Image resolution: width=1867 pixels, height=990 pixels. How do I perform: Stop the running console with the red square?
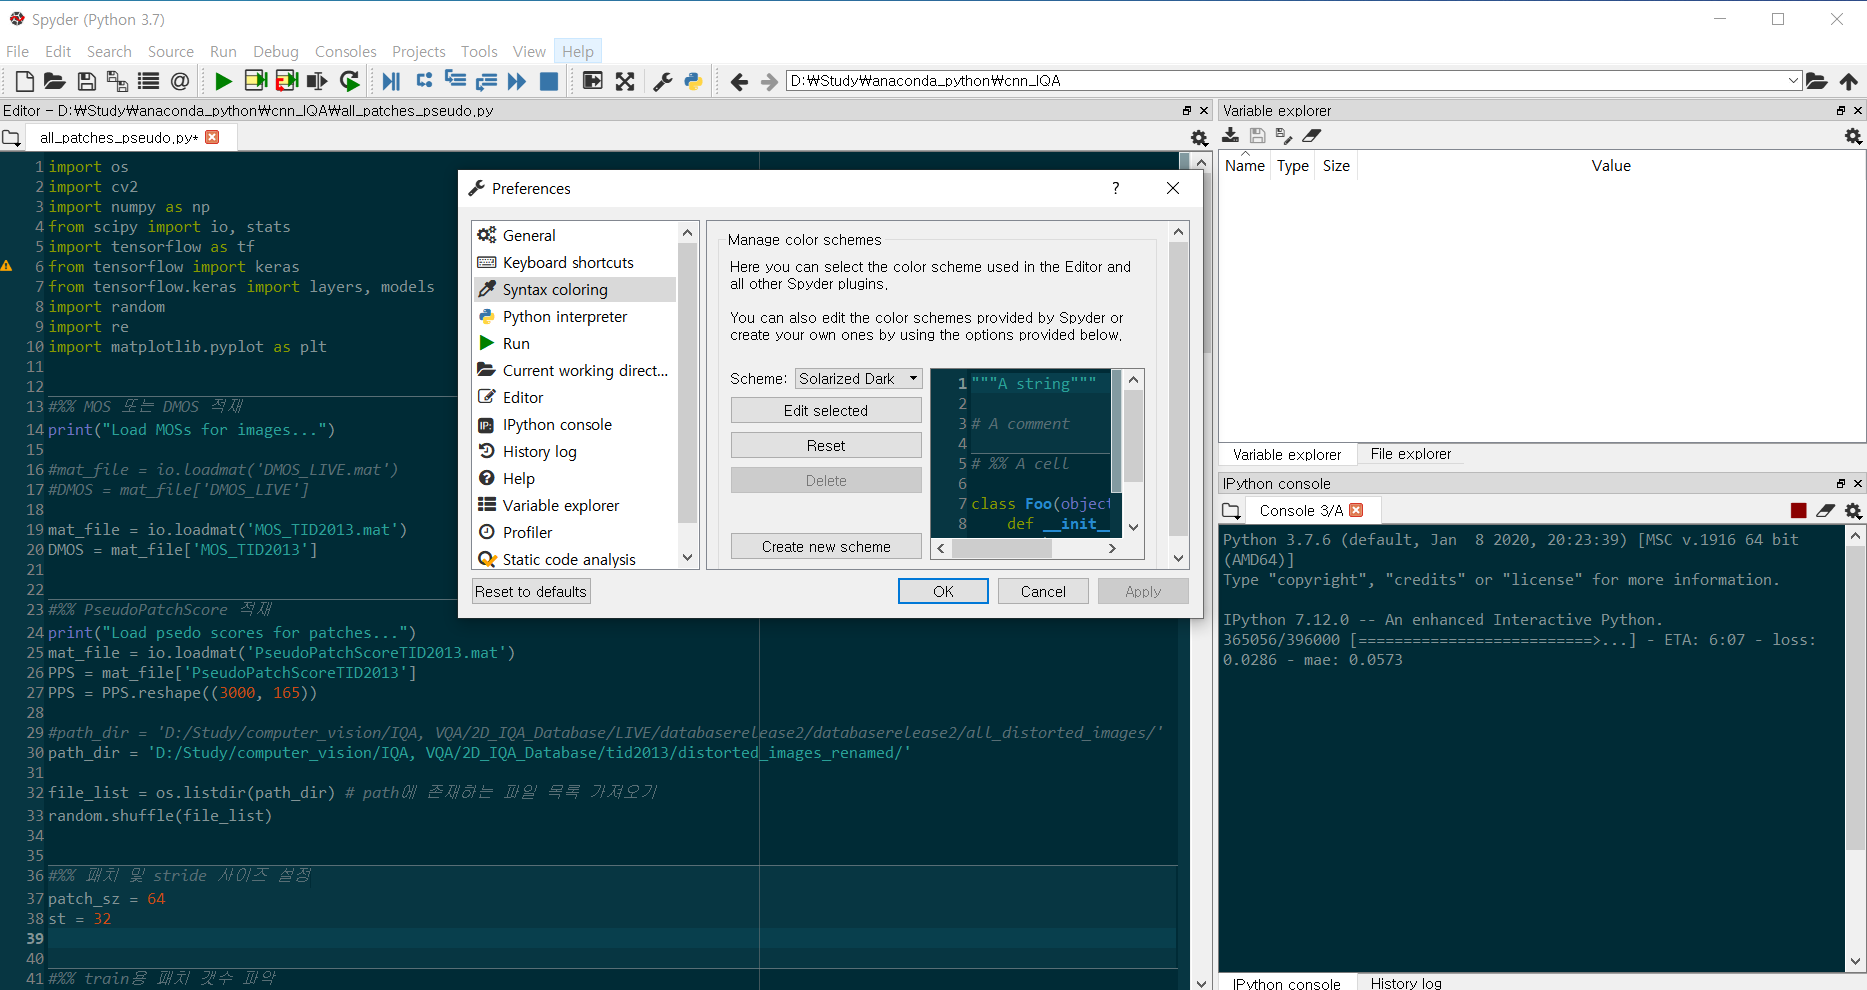click(1799, 511)
